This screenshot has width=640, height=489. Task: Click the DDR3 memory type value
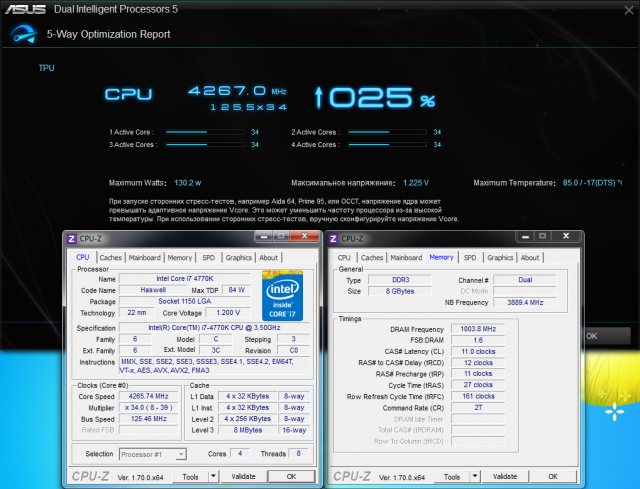[400, 280]
